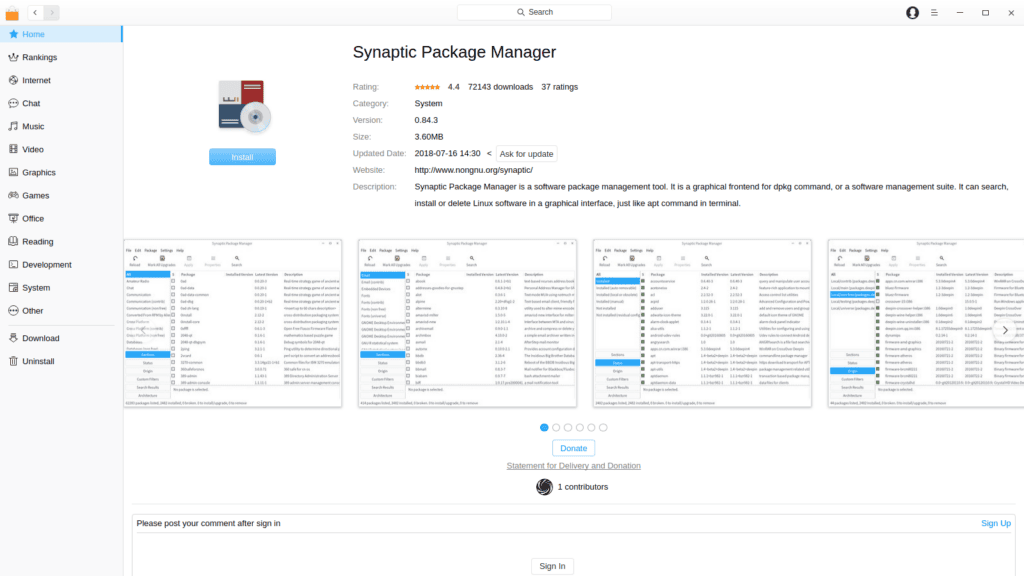
Task: Open the third Synaptic screenshot thumbnail
Action: (702, 323)
